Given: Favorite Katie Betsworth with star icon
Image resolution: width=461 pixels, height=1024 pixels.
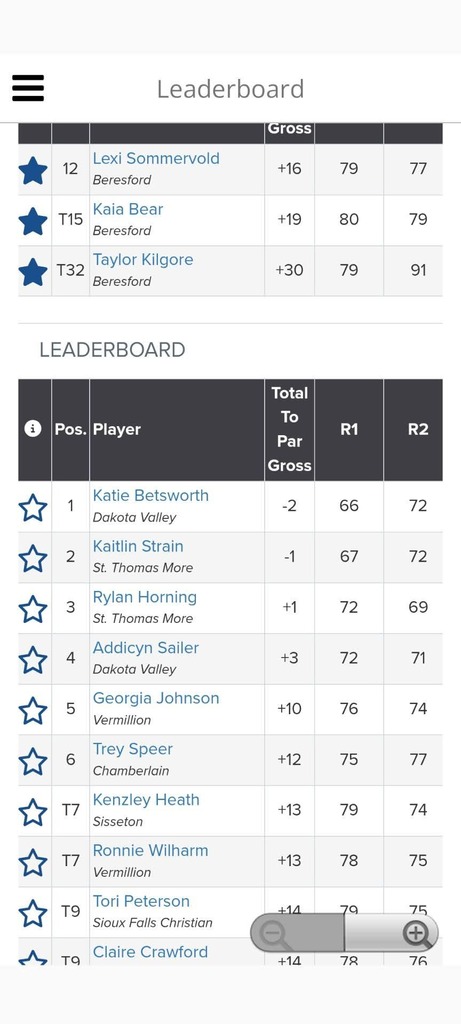Looking at the screenshot, I should pyautogui.click(x=33, y=507).
